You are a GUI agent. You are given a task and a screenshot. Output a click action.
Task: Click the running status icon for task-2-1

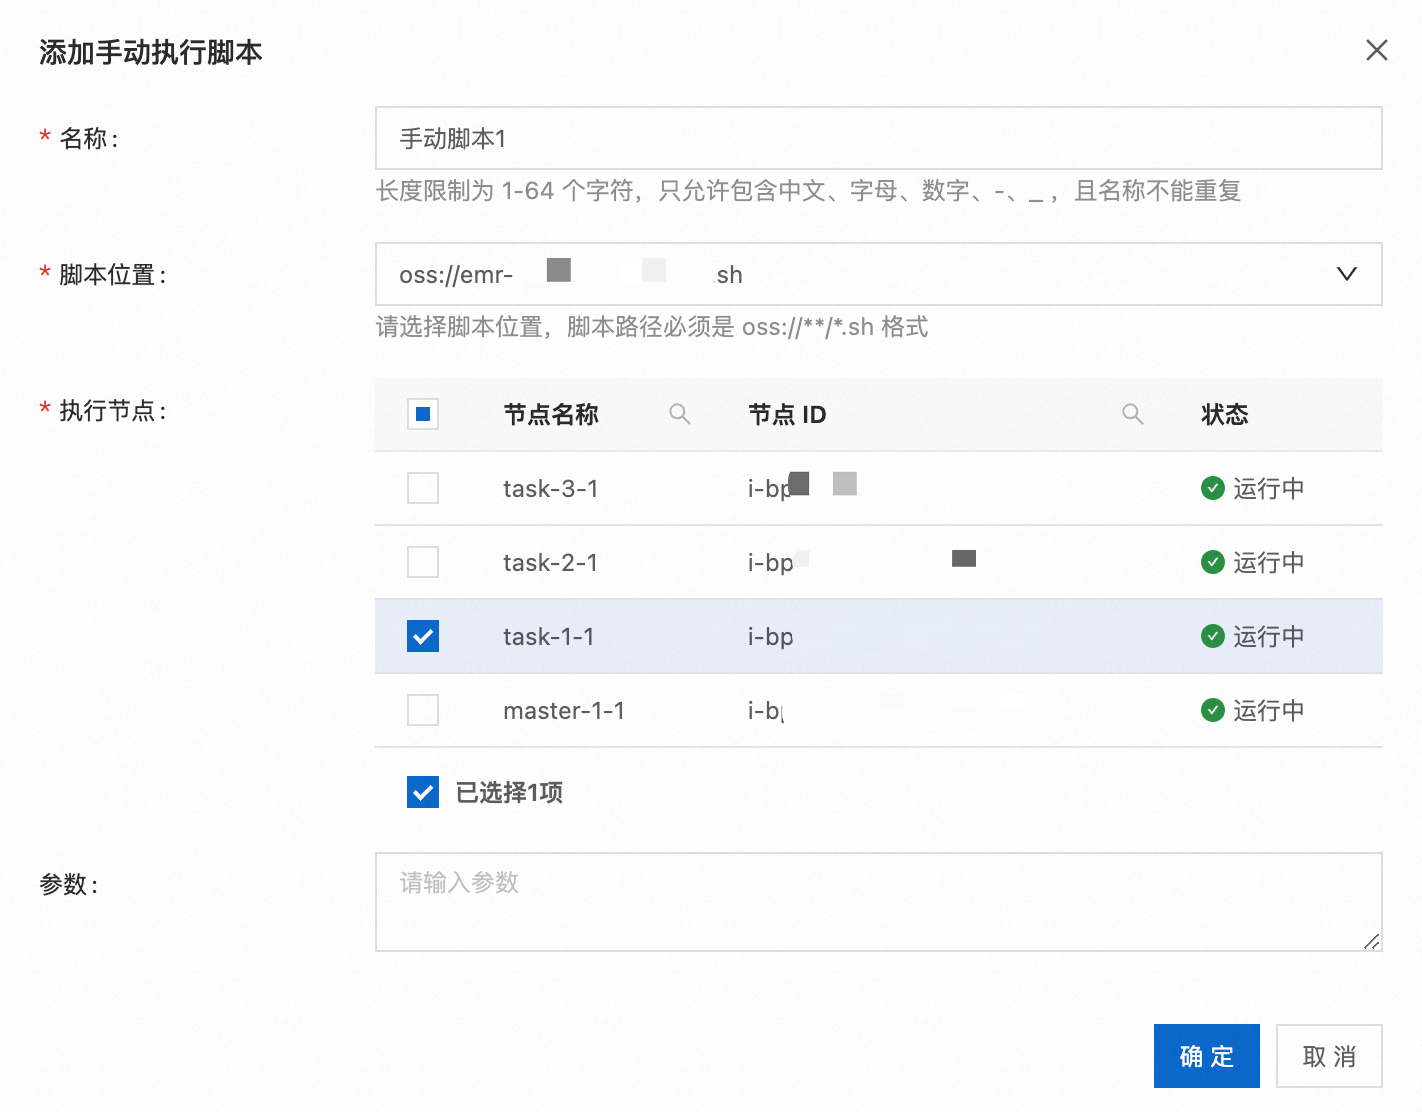pos(1213,562)
